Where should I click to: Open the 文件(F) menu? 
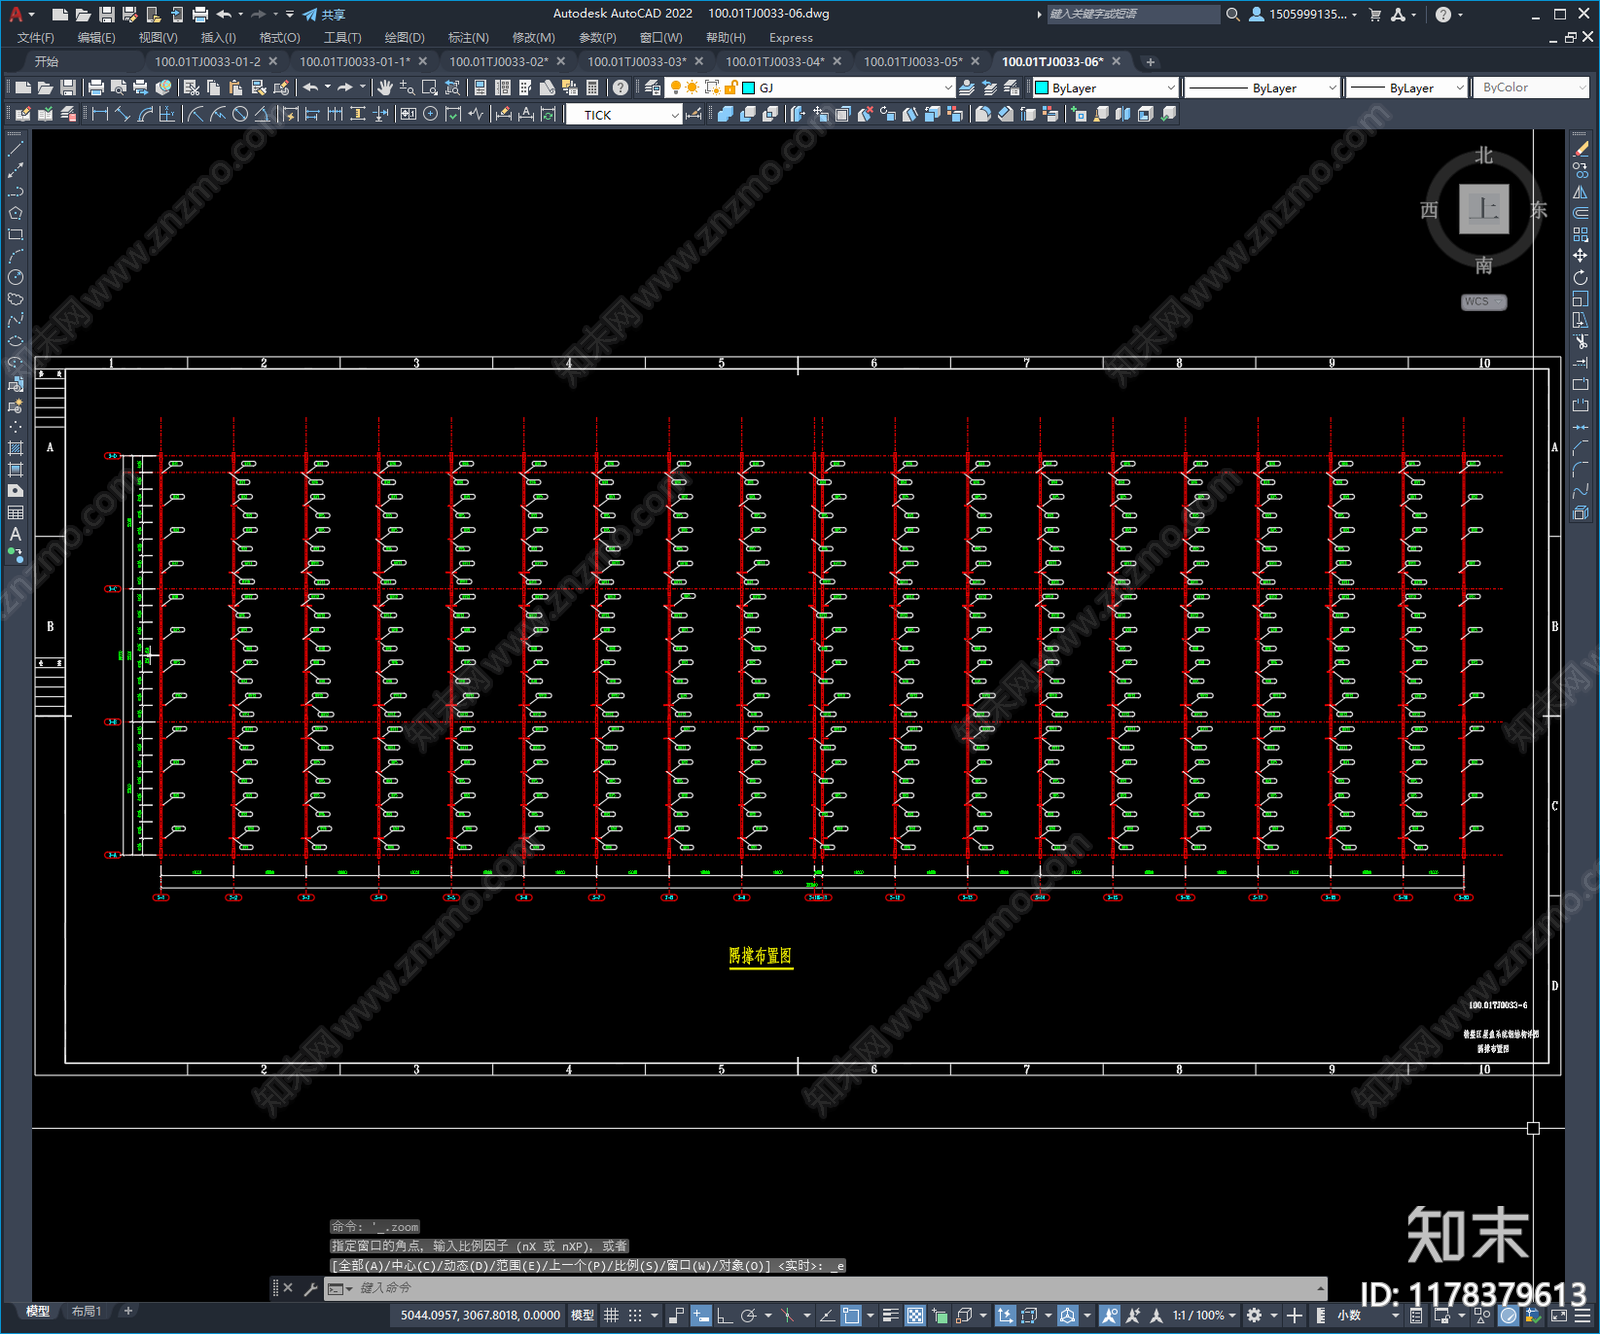36,38
